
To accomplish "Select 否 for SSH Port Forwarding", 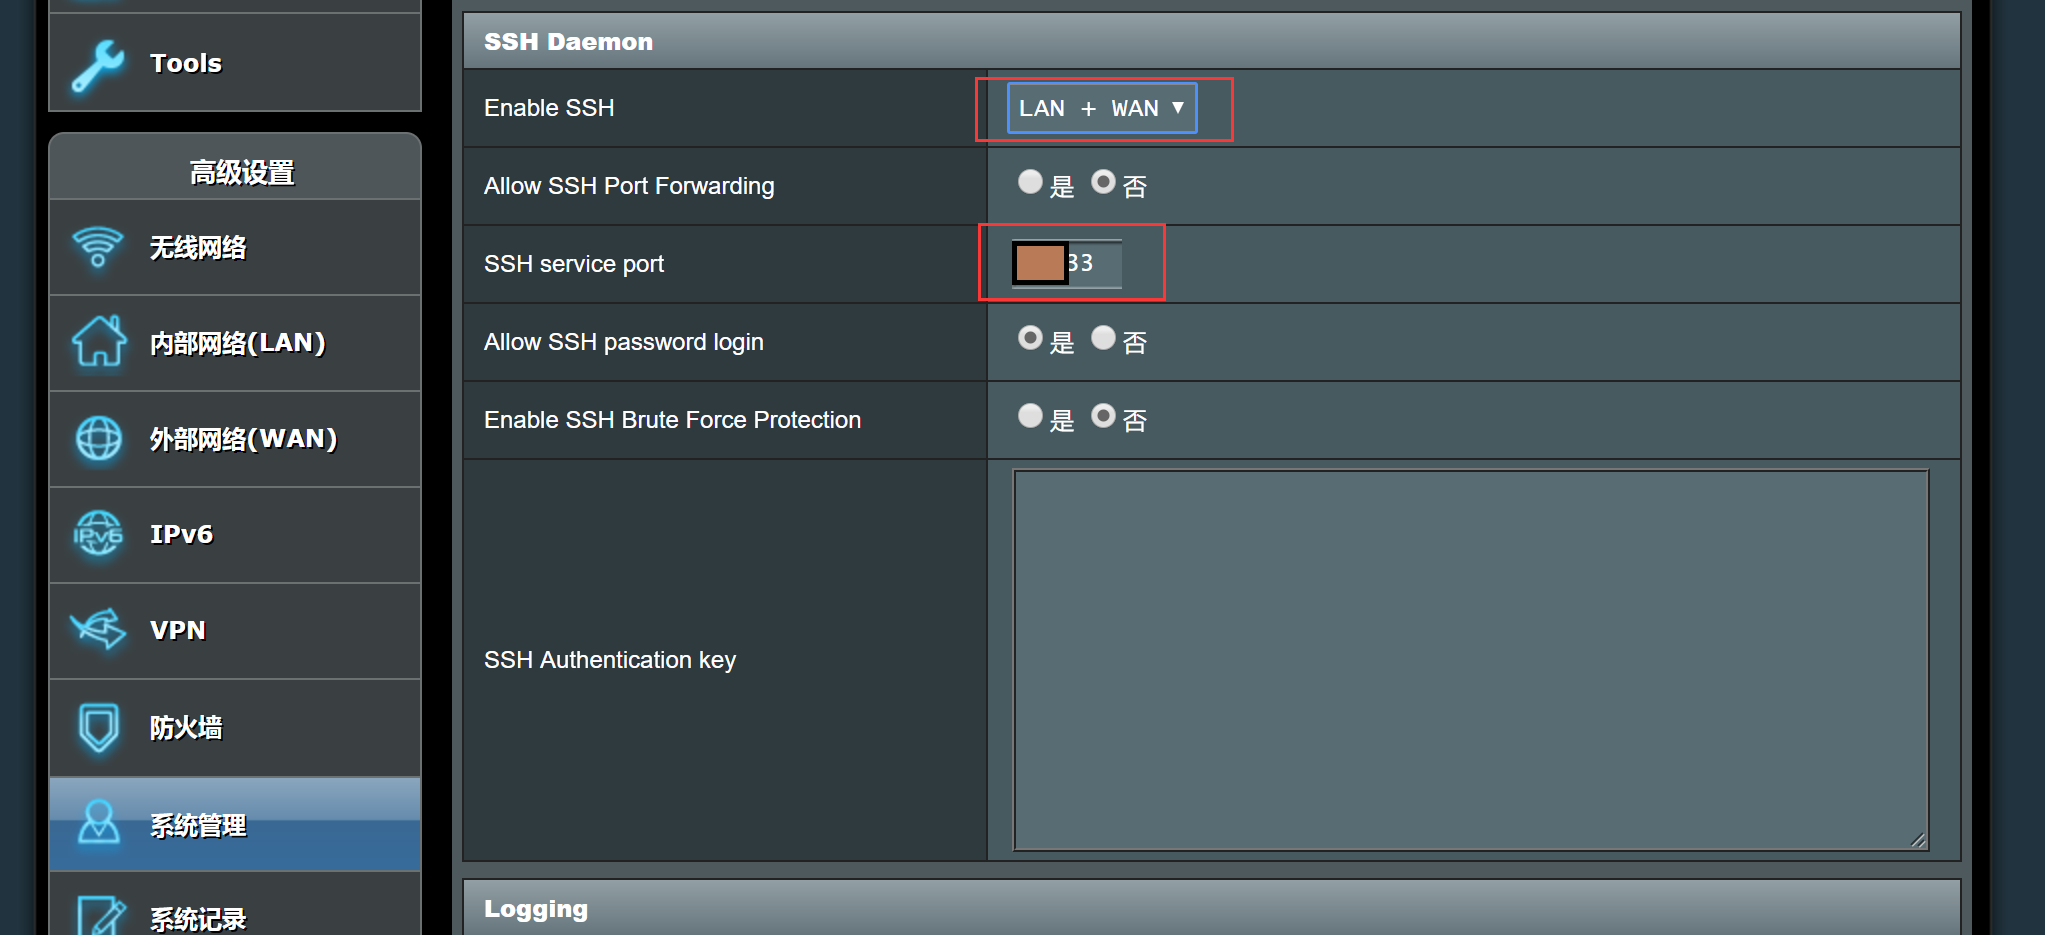I will pyautogui.click(x=1103, y=182).
